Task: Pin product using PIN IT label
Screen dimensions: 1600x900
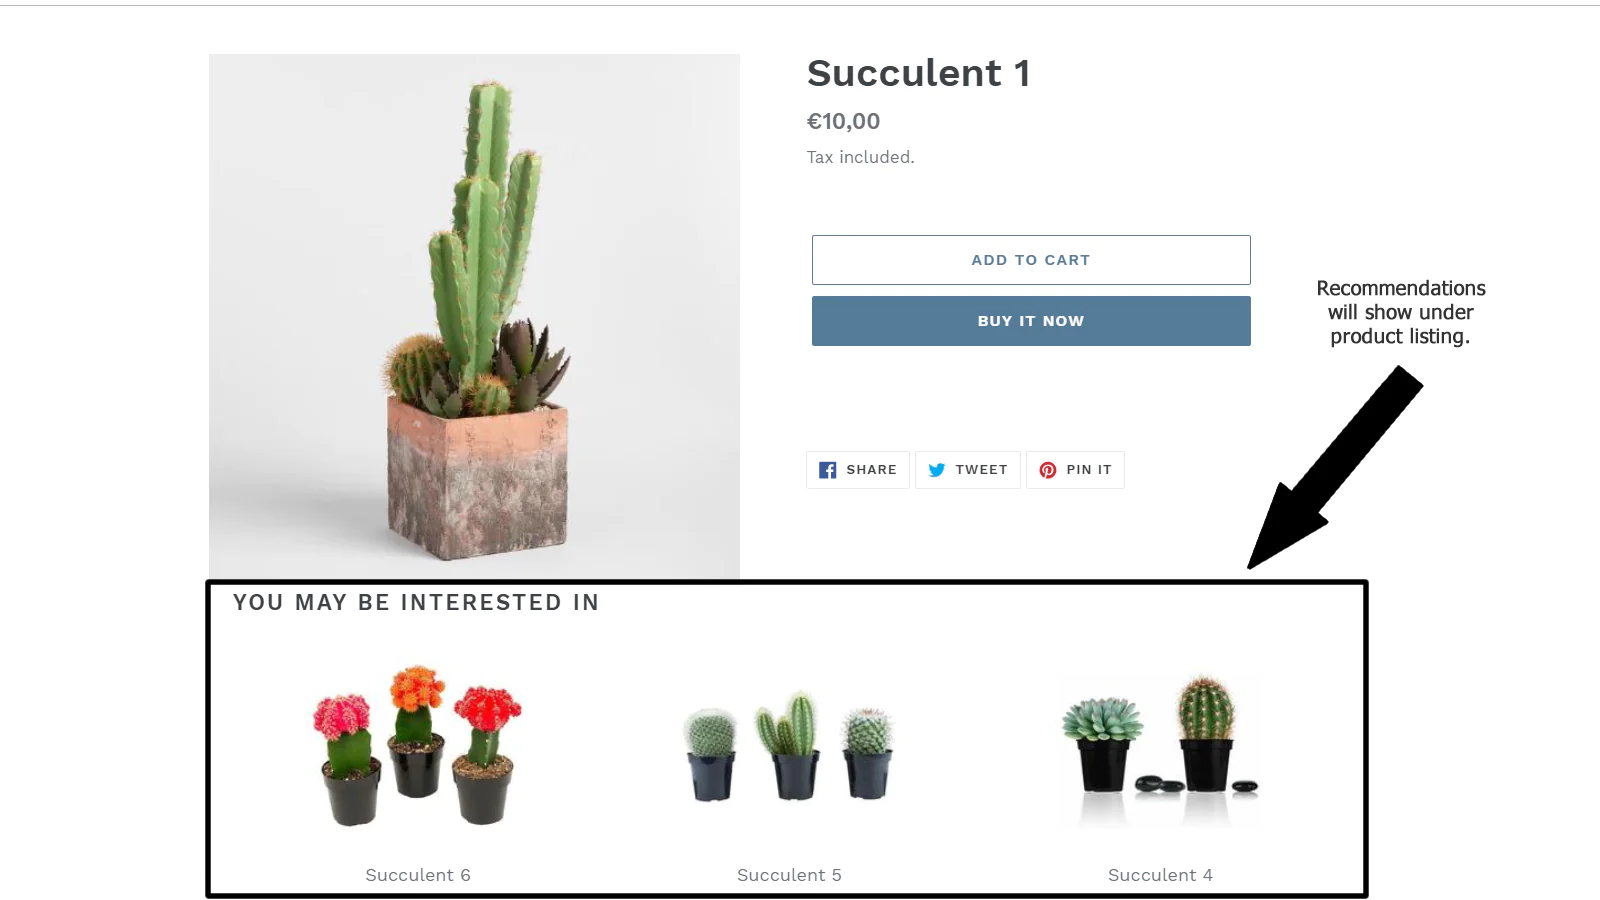Action: click(1089, 470)
